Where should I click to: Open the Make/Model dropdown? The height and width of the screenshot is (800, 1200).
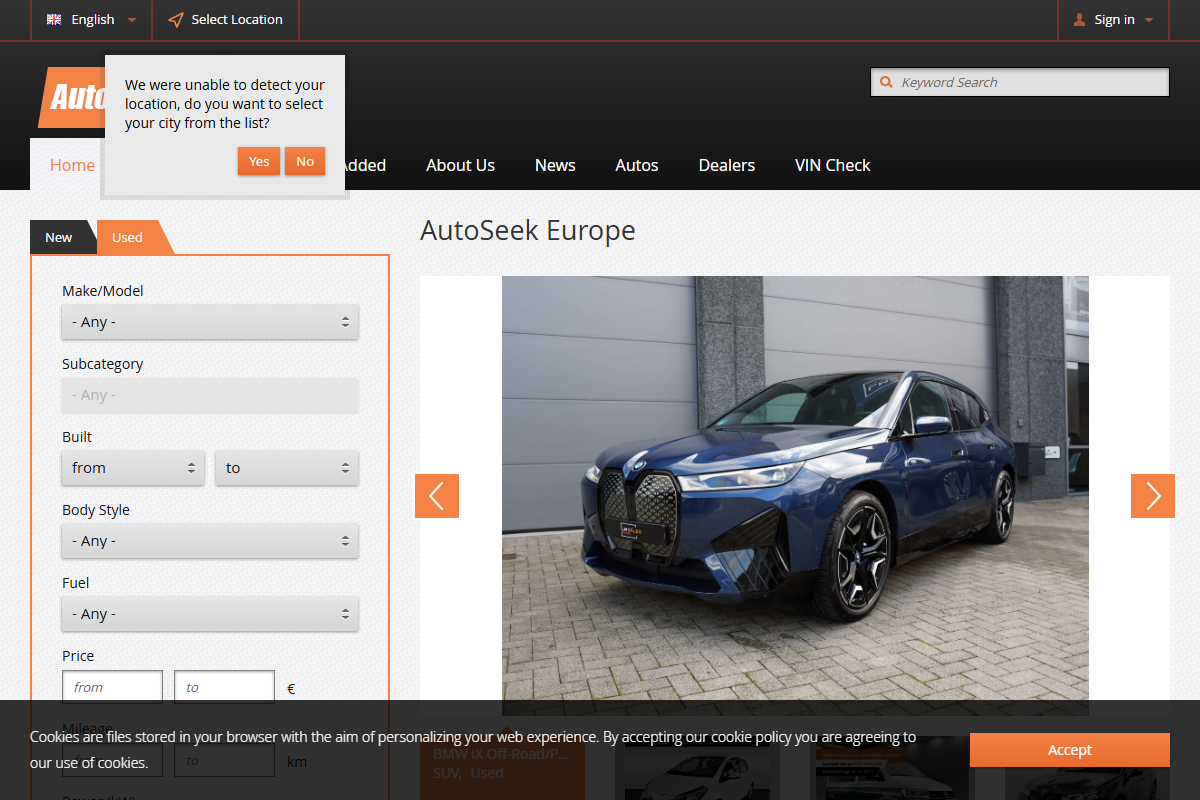(x=210, y=322)
